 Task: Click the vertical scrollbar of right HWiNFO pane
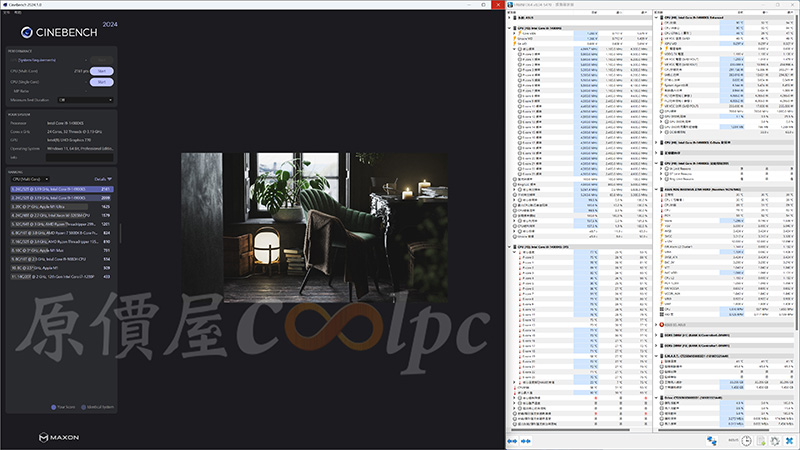click(796, 173)
